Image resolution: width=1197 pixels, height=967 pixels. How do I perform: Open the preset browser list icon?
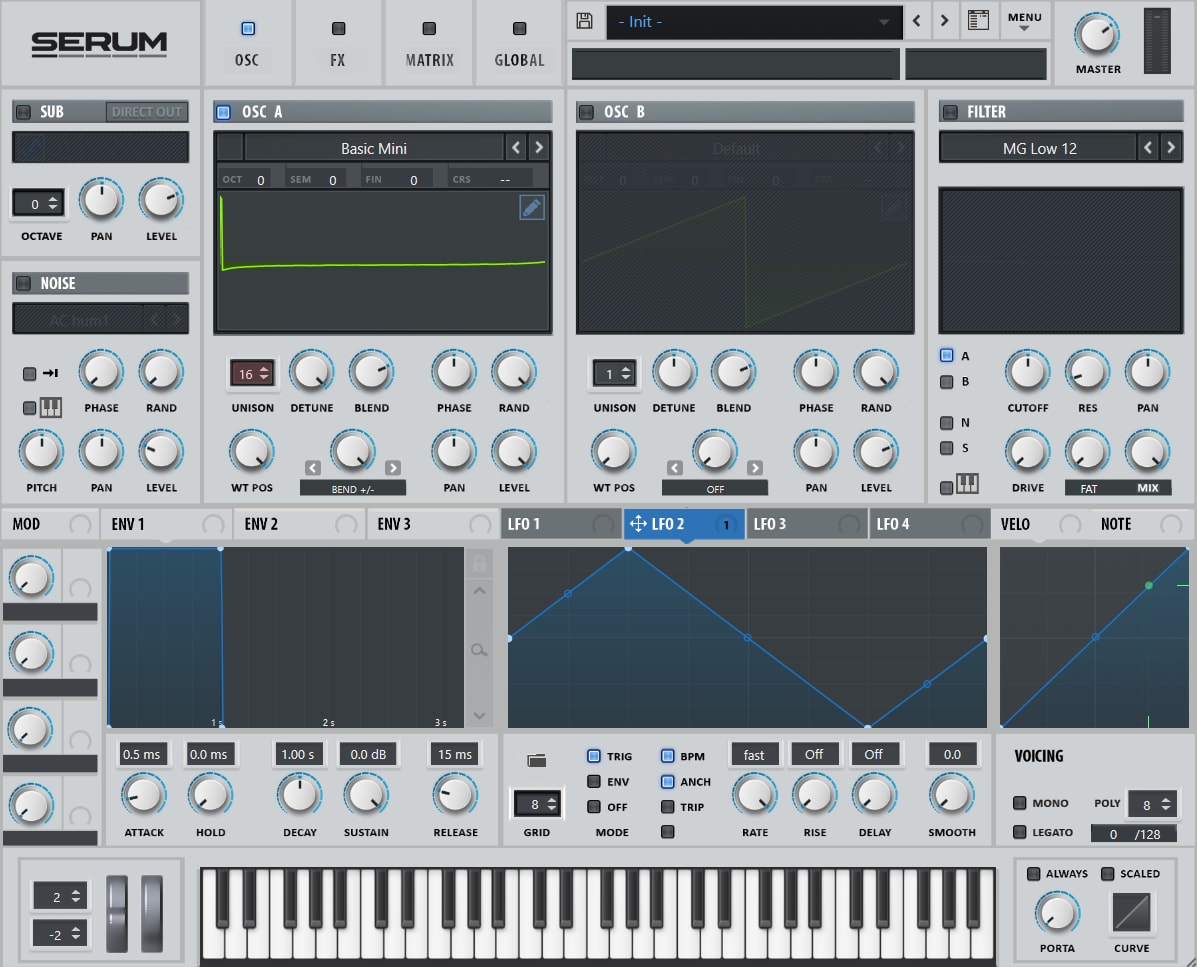(978, 21)
